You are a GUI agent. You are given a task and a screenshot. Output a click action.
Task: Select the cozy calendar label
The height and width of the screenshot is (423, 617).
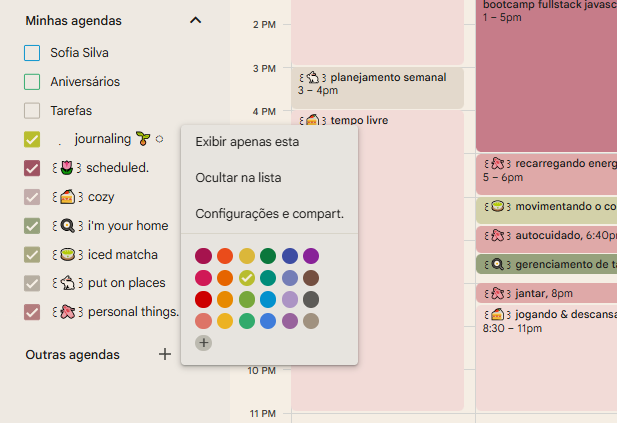coord(83,197)
